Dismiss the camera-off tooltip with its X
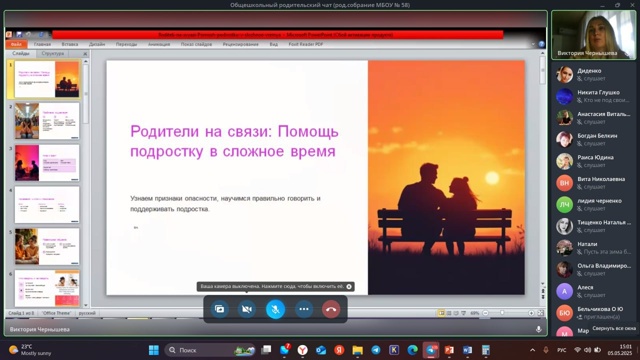Image resolution: width=640 pixels, height=360 pixels. click(x=349, y=287)
